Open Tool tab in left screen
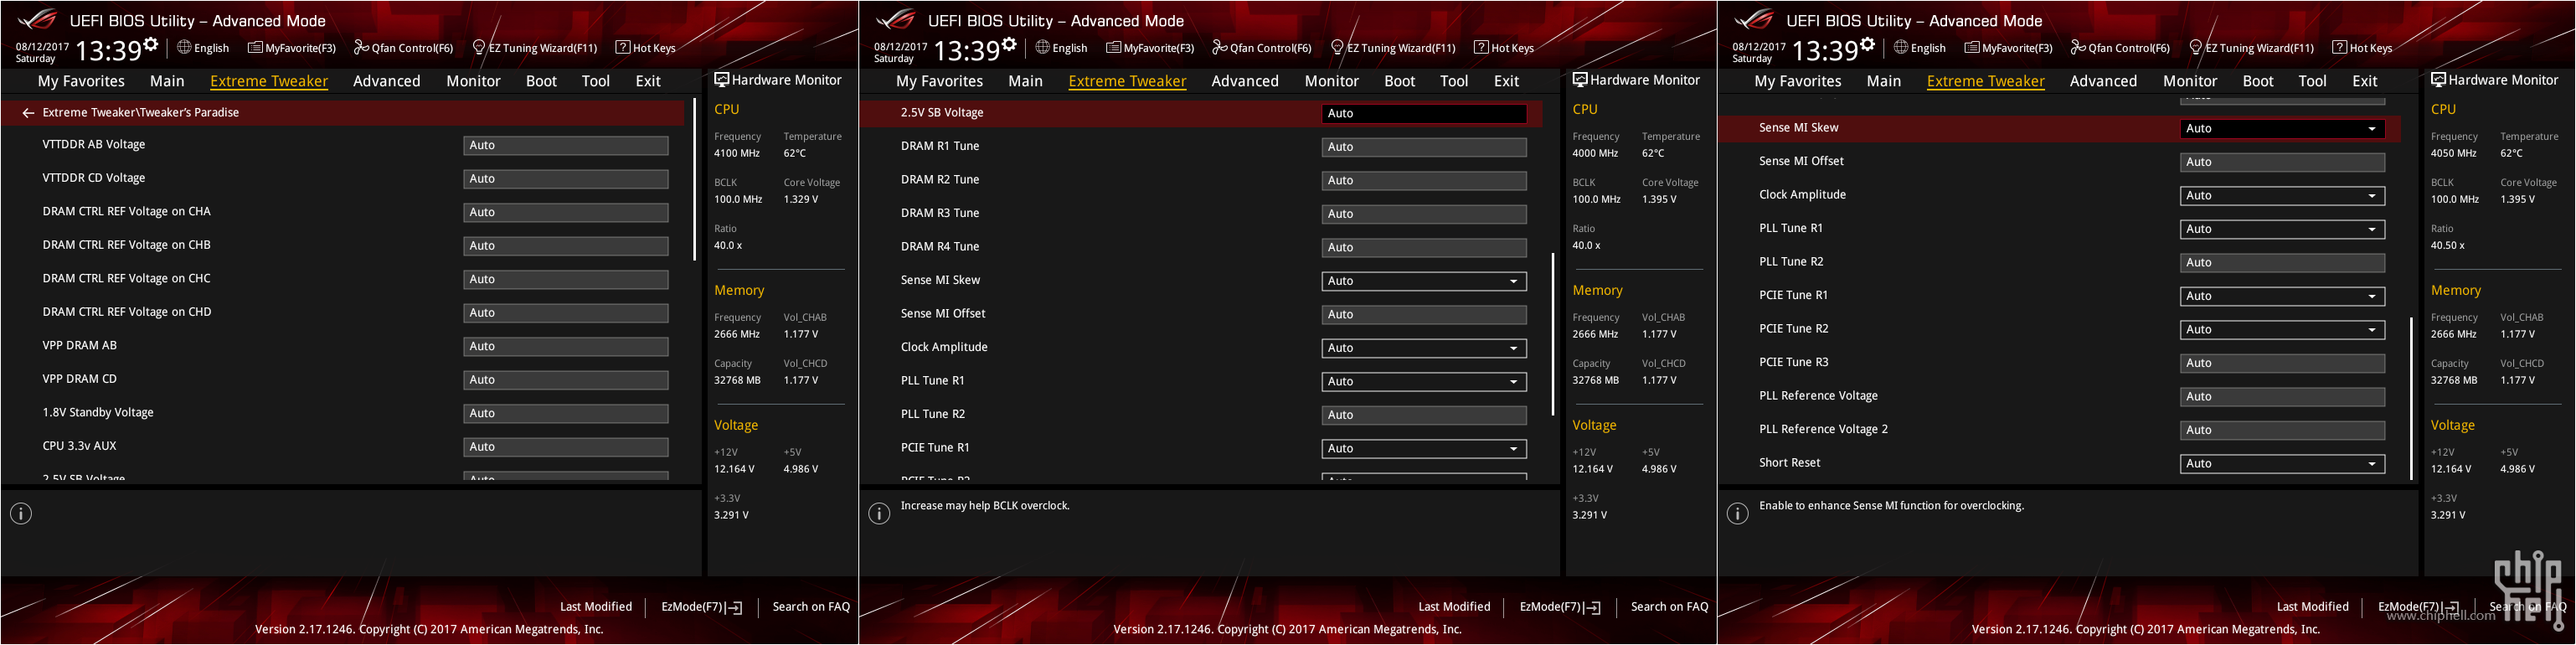The image size is (2576, 645). [x=595, y=81]
